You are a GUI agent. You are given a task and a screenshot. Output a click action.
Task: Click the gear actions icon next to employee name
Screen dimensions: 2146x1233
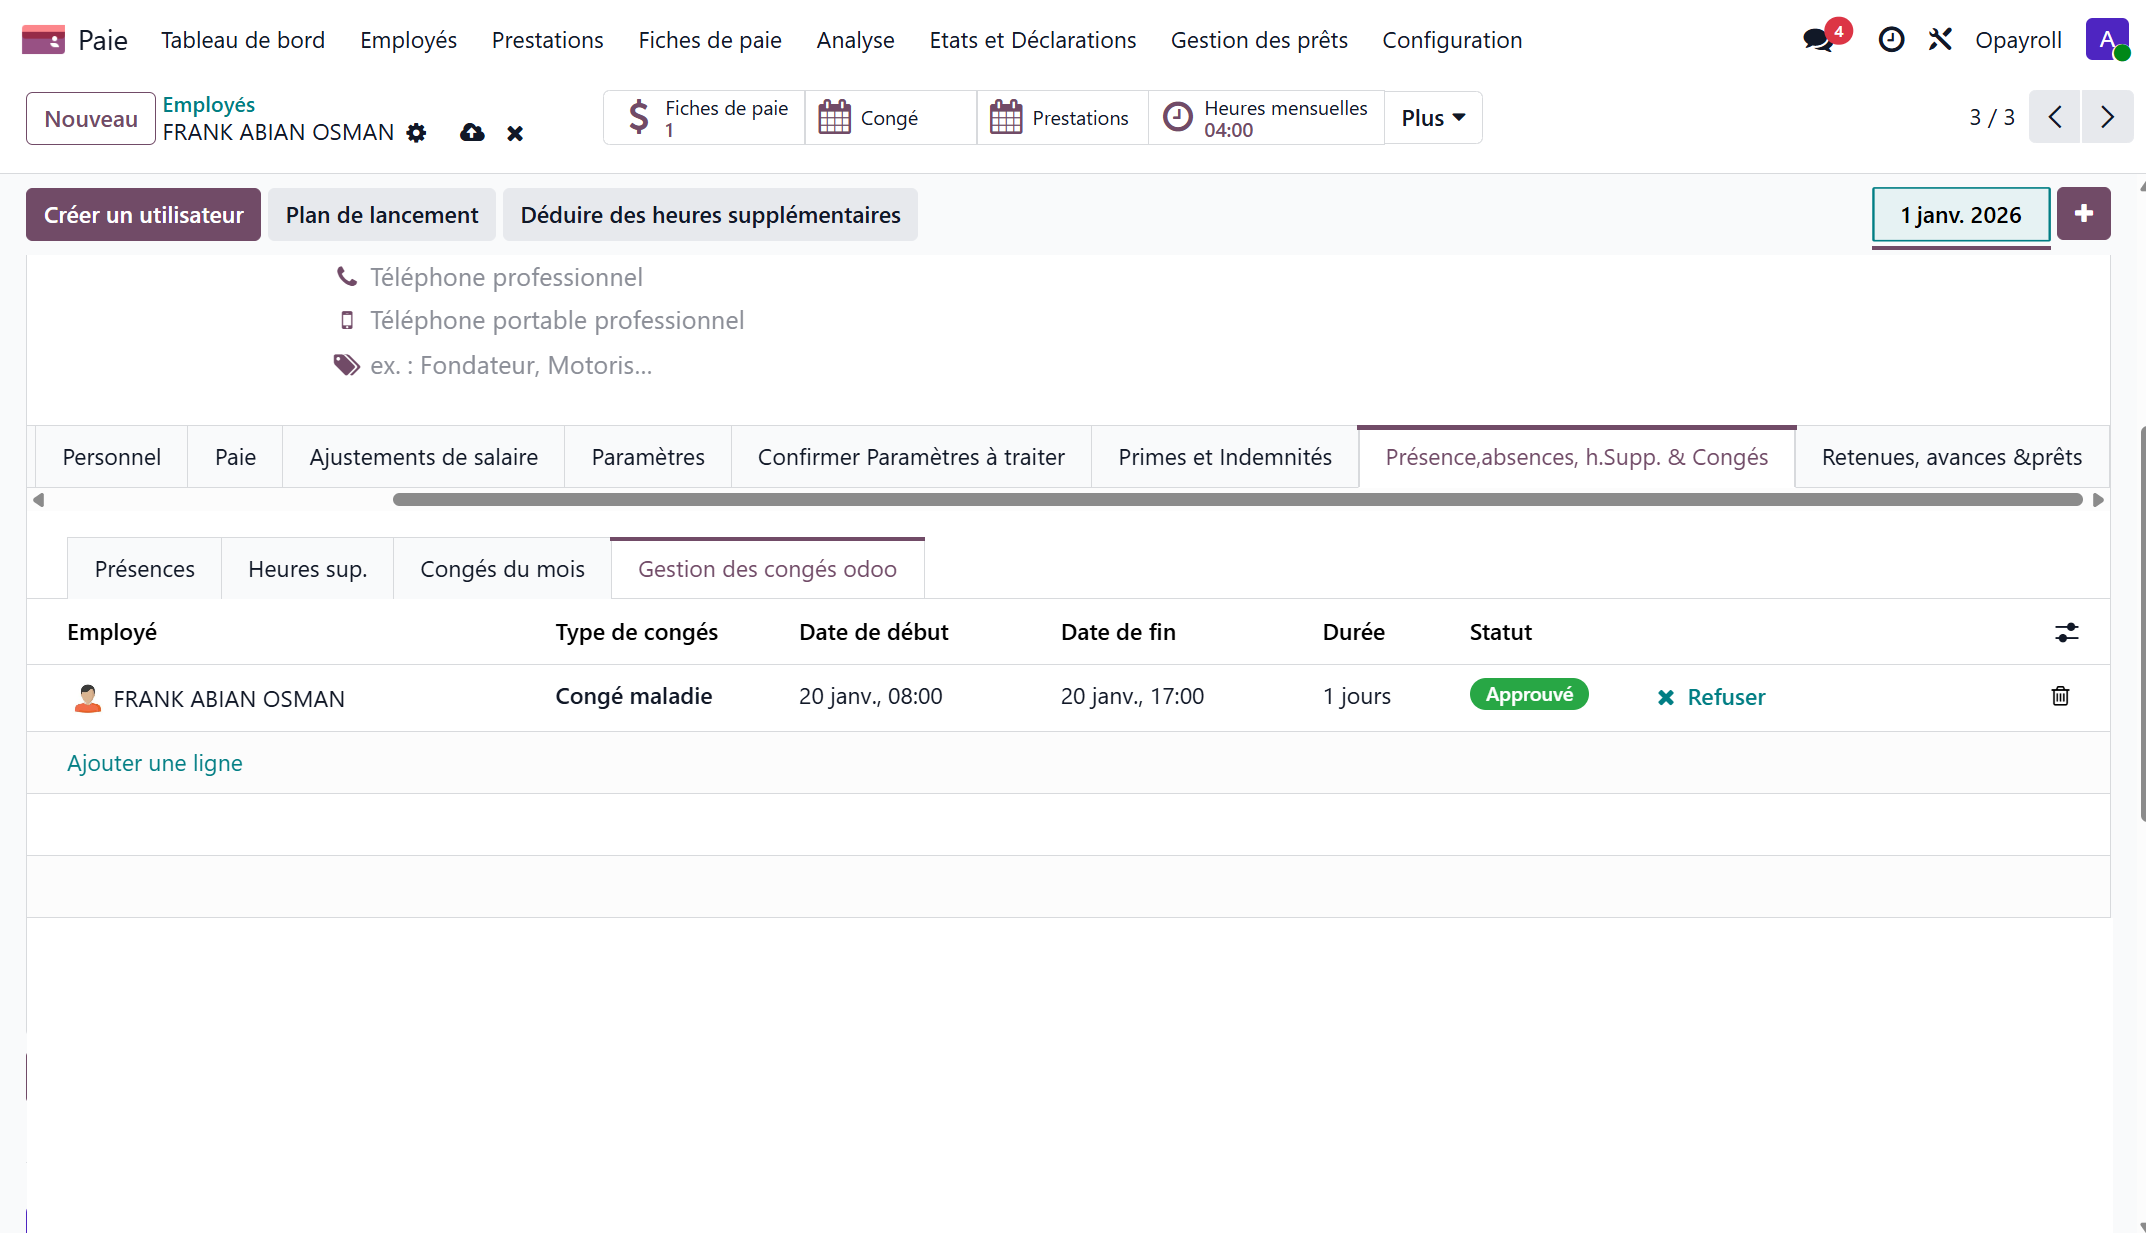click(x=417, y=133)
